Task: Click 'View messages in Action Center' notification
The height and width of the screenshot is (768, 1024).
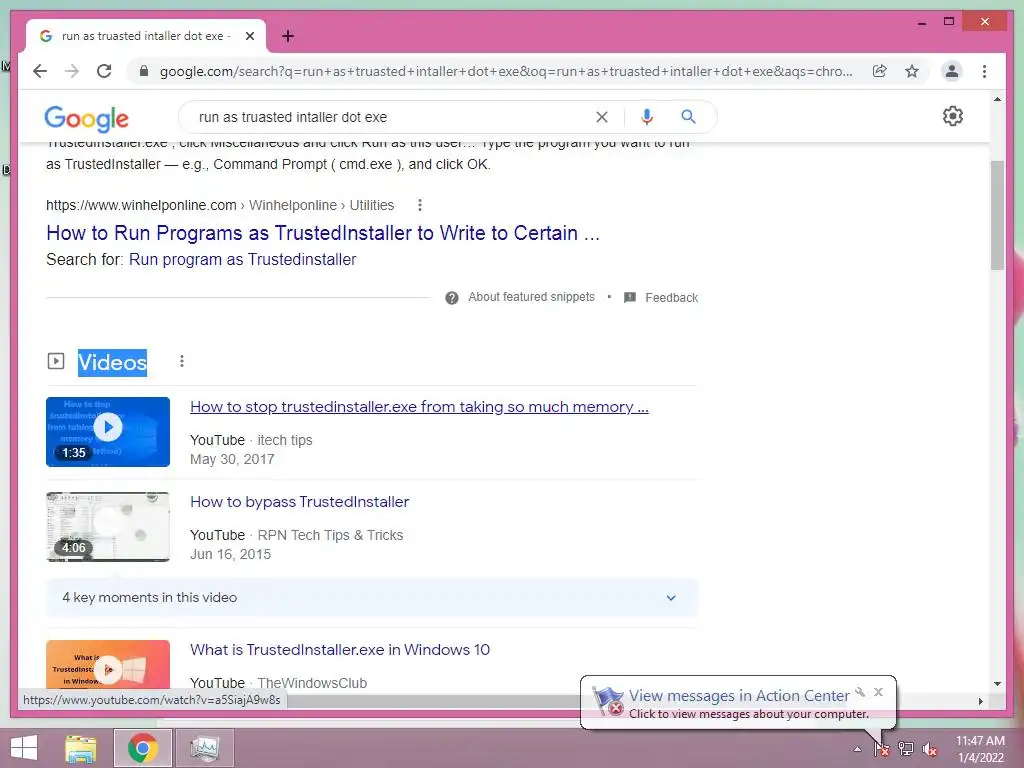Action: click(739, 696)
